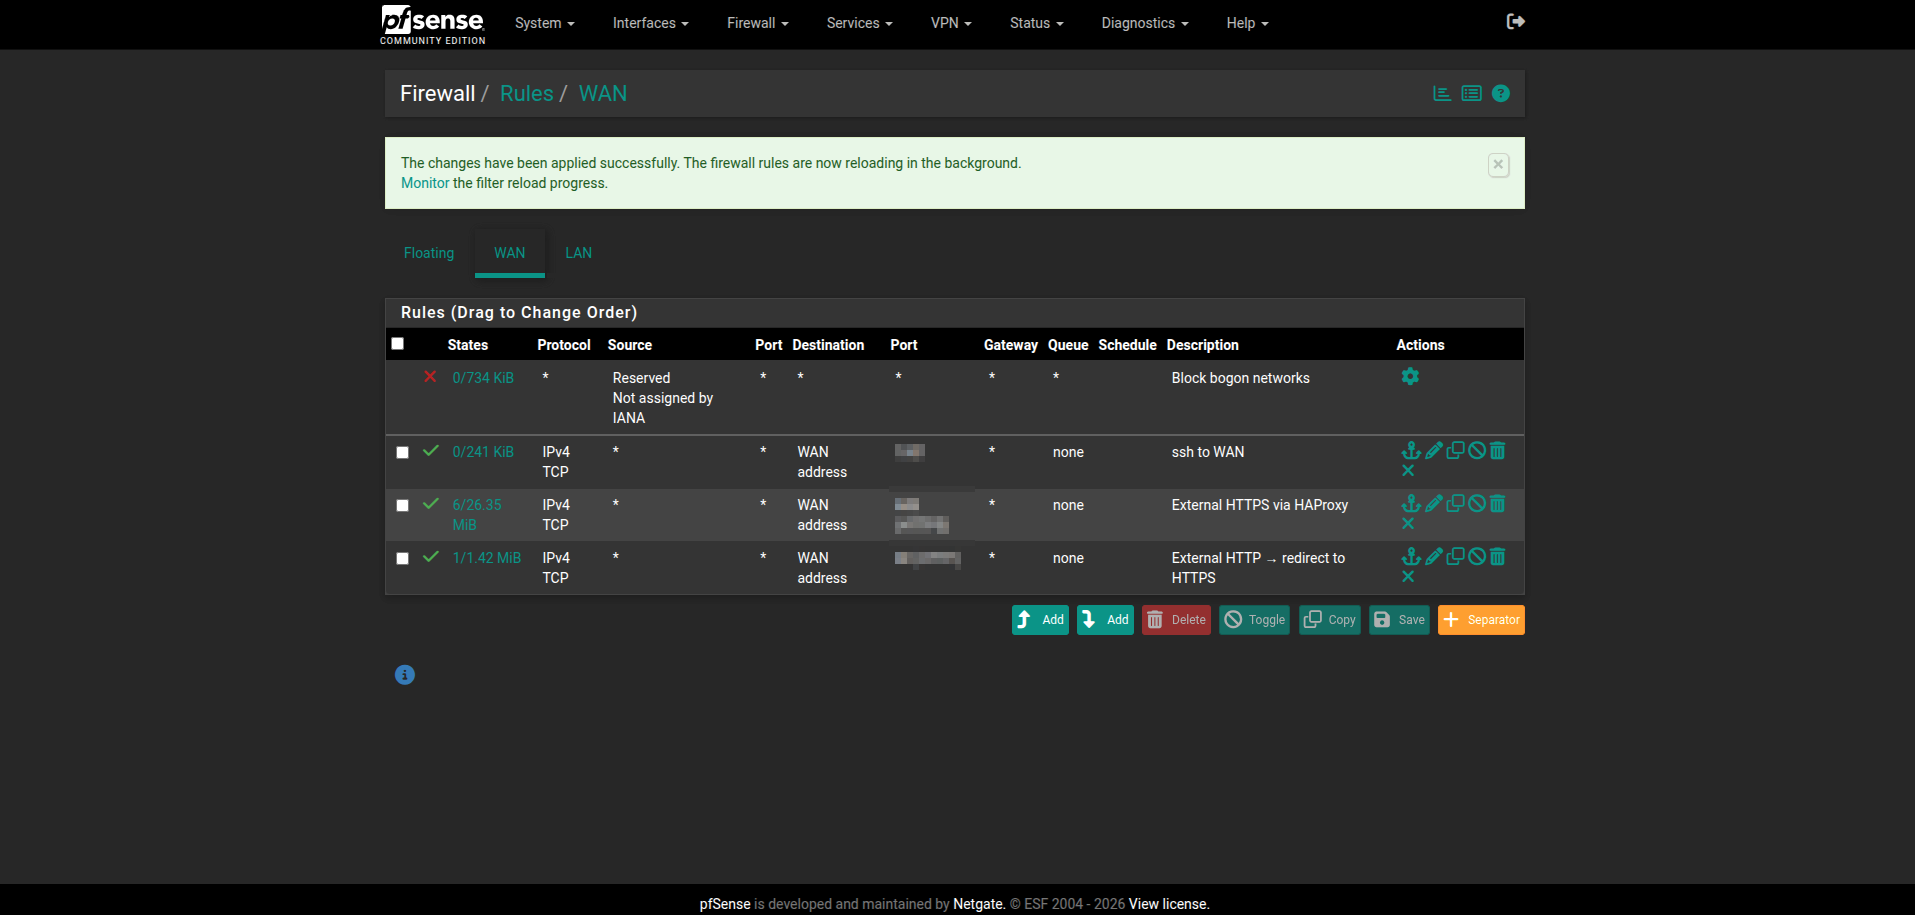Open the Firewall dropdown menu

point(757,23)
